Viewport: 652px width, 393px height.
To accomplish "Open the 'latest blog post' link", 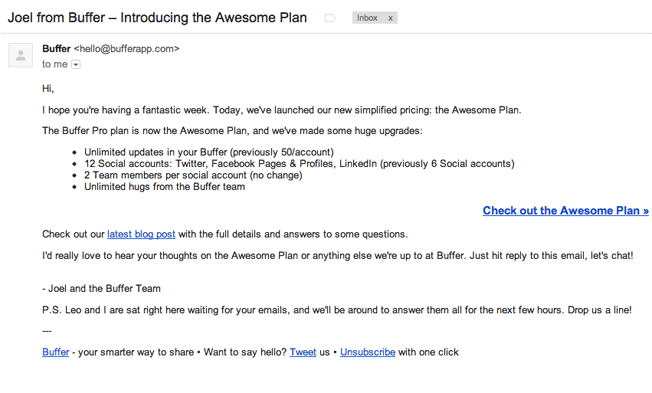I will click(x=141, y=234).
